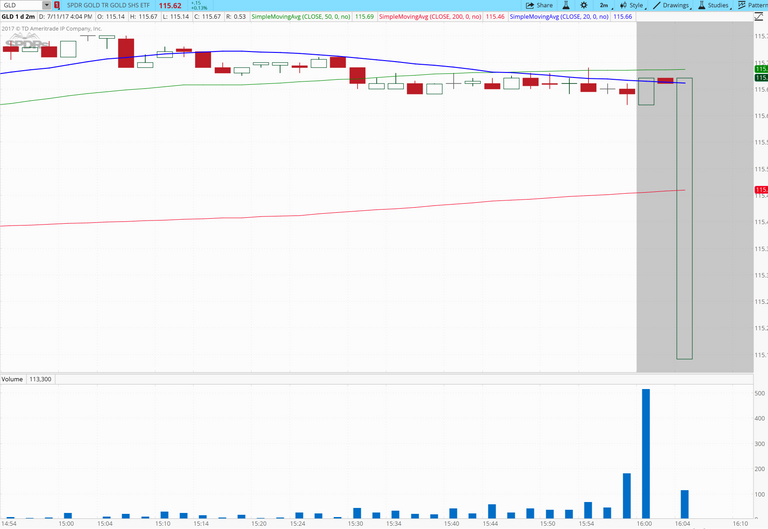Open the symbol dropdown arrow
This screenshot has height=529, width=768.
tap(47, 5)
